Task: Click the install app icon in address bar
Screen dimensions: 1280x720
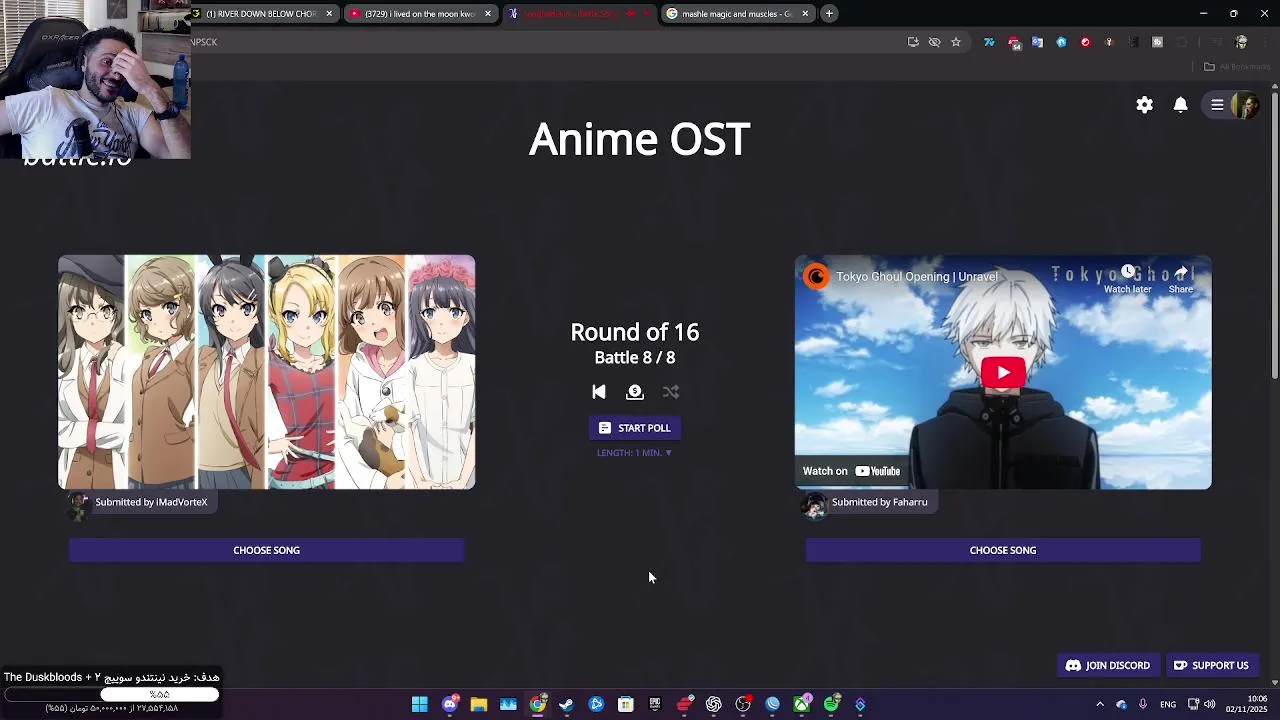Action: click(x=913, y=42)
